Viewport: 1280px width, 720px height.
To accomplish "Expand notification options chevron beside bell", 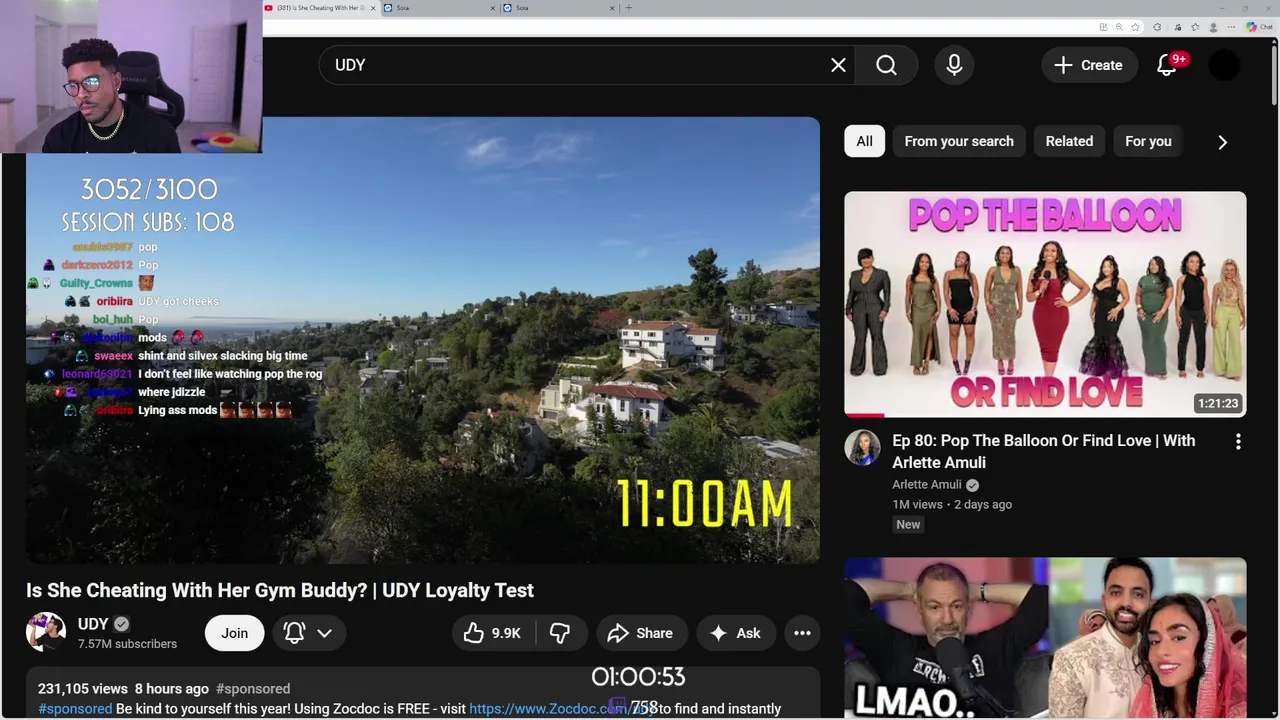I will pyautogui.click(x=324, y=633).
